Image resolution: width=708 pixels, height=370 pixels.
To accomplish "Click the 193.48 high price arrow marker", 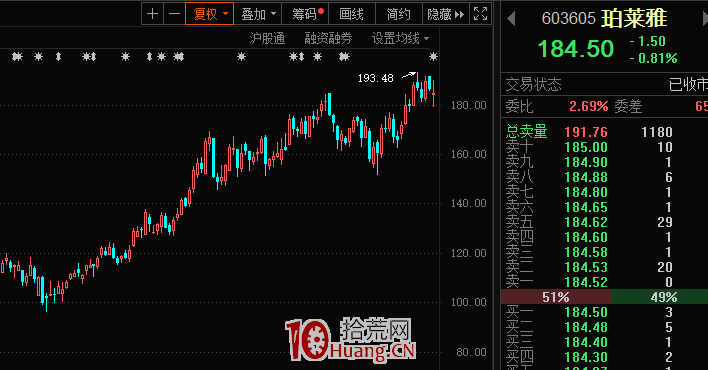I will (409, 75).
